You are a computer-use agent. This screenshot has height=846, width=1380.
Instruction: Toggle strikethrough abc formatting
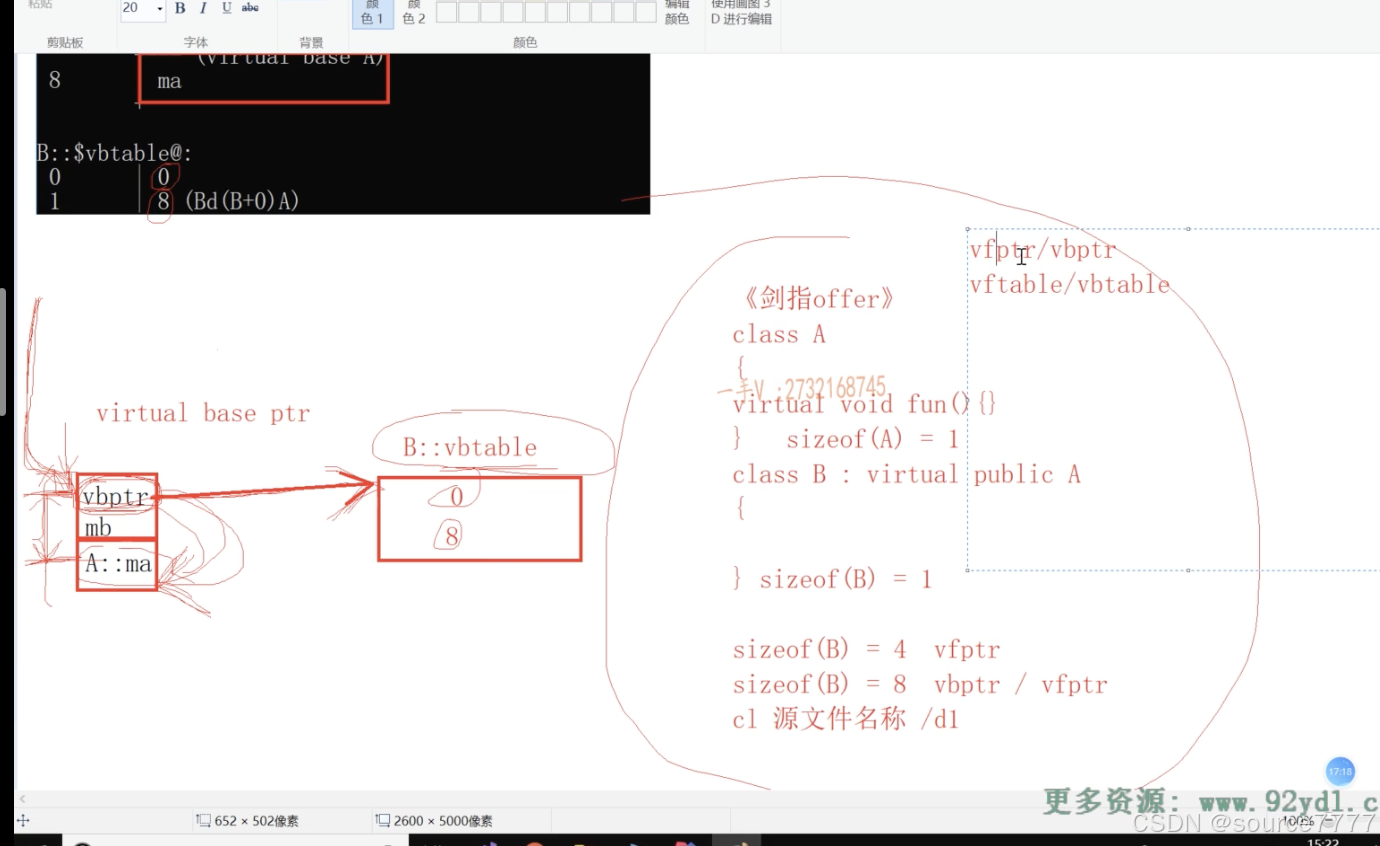tap(250, 8)
